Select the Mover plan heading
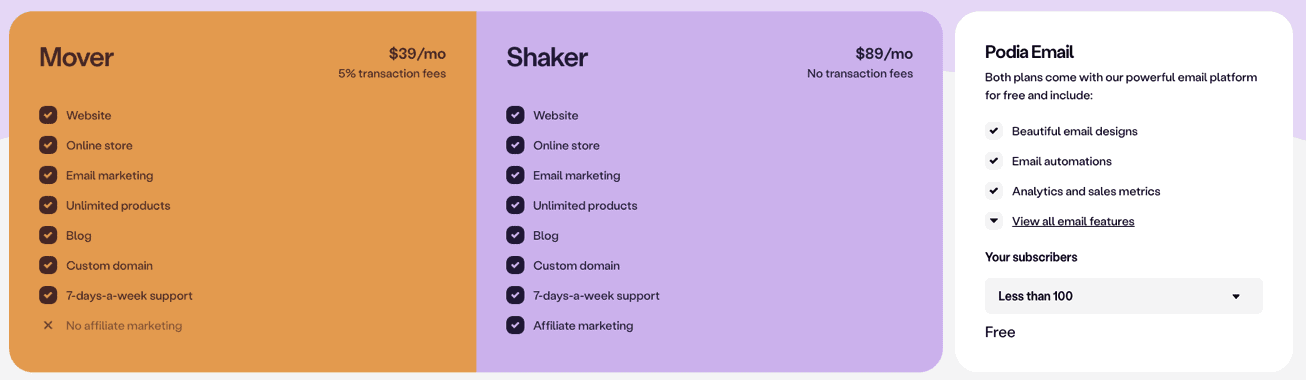1306x380 pixels. click(77, 57)
